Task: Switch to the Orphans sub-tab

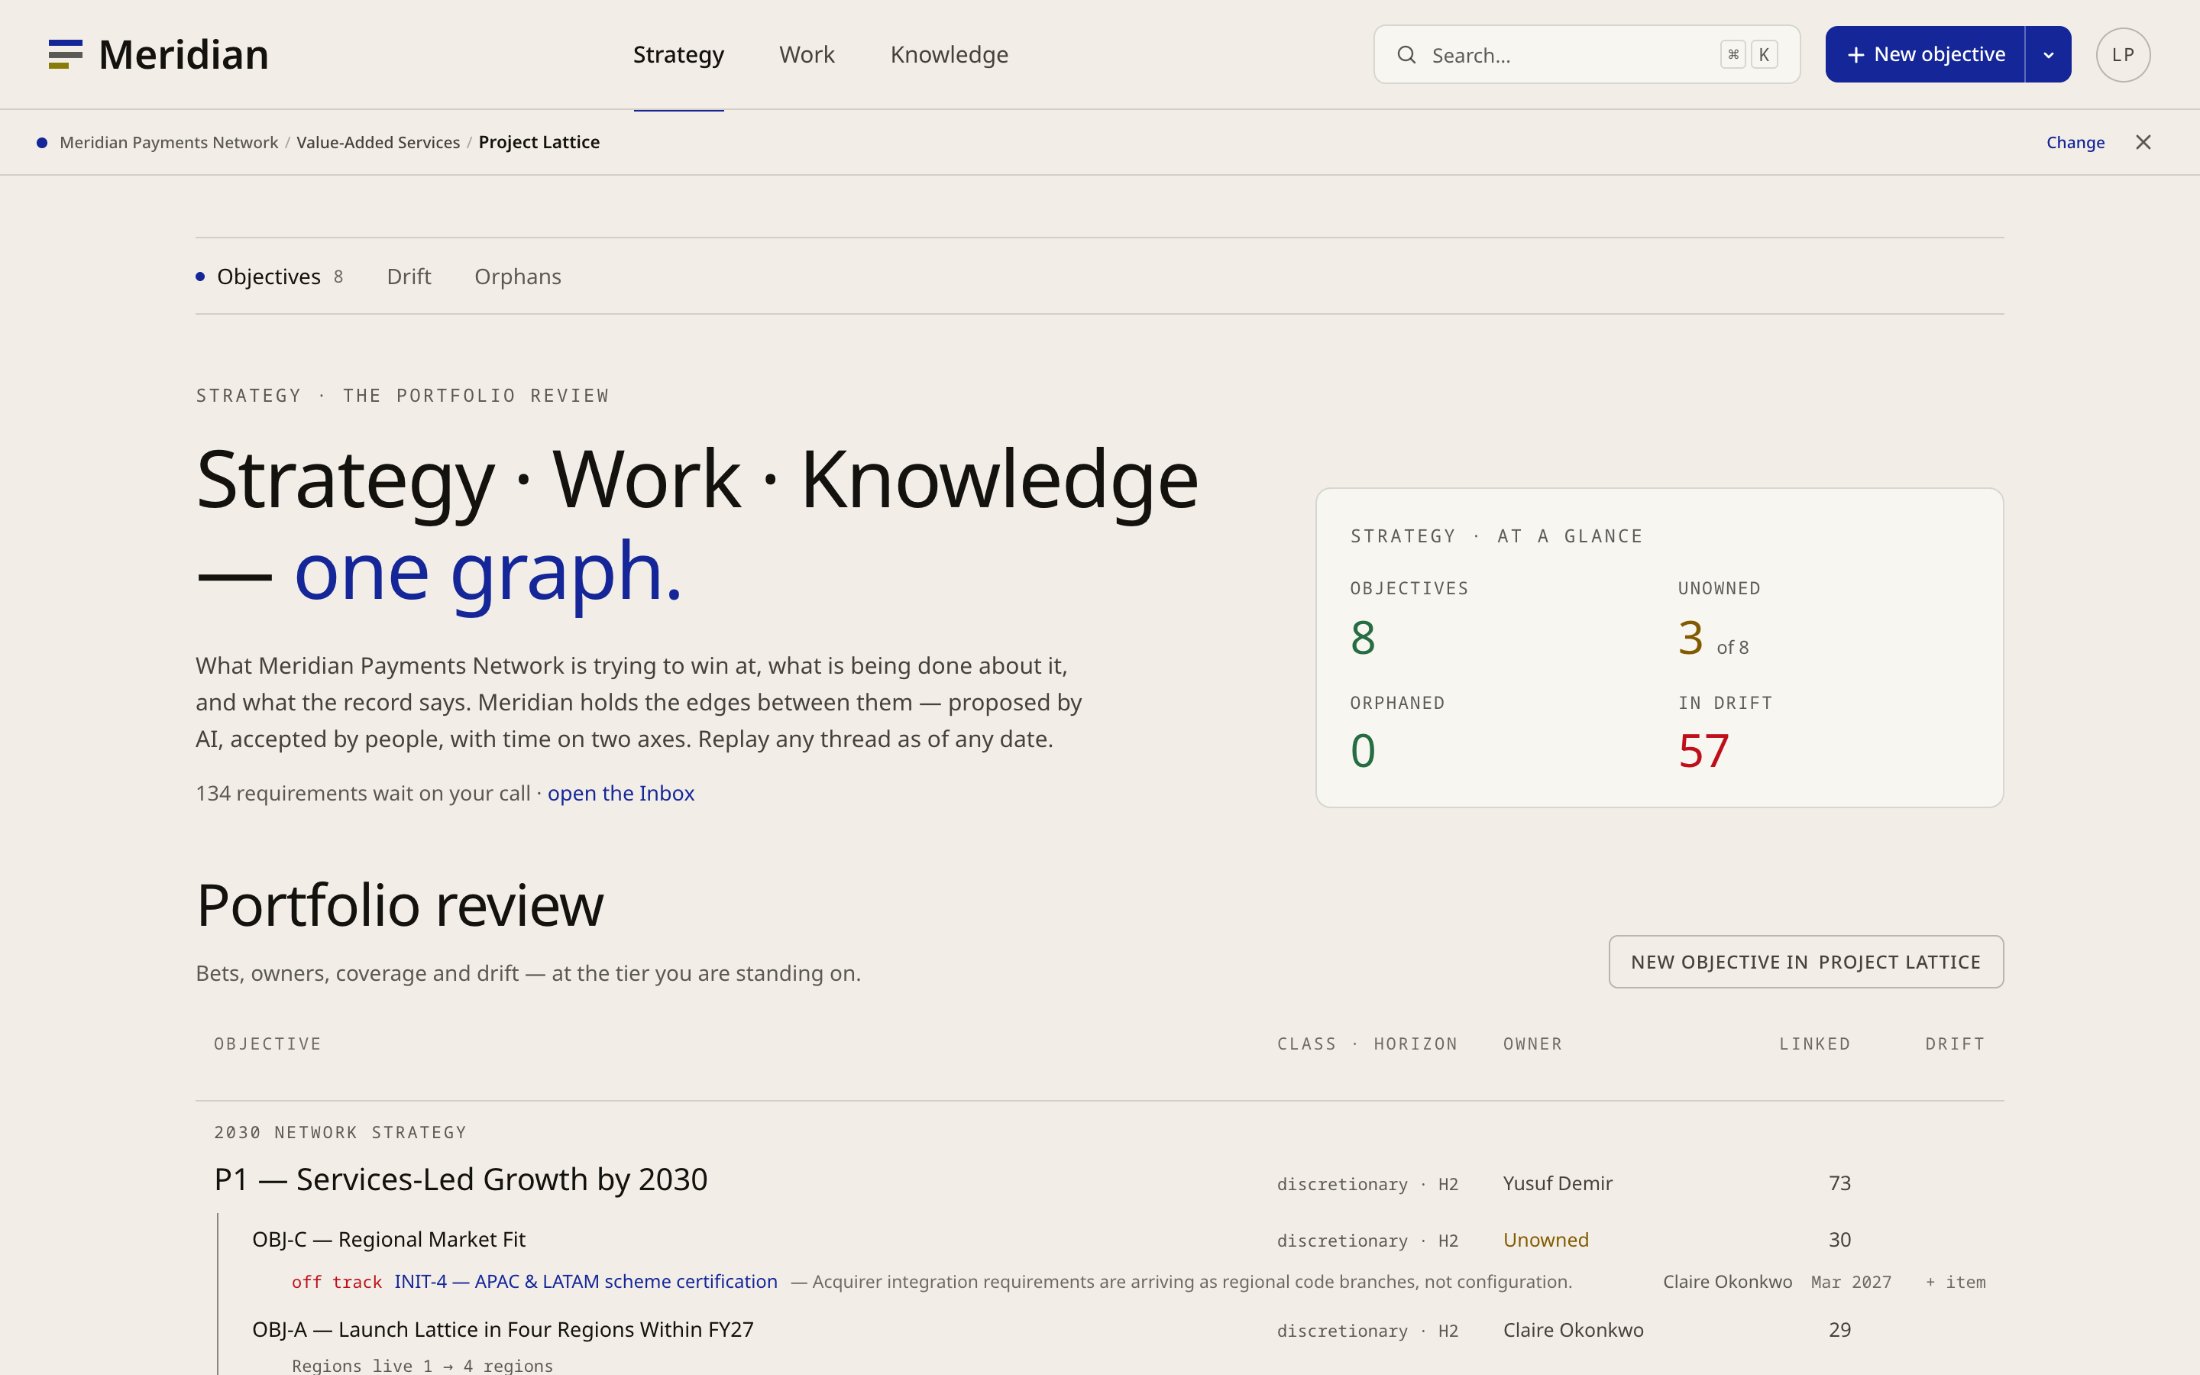Action: pyautogui.click(x=517, y=276)
